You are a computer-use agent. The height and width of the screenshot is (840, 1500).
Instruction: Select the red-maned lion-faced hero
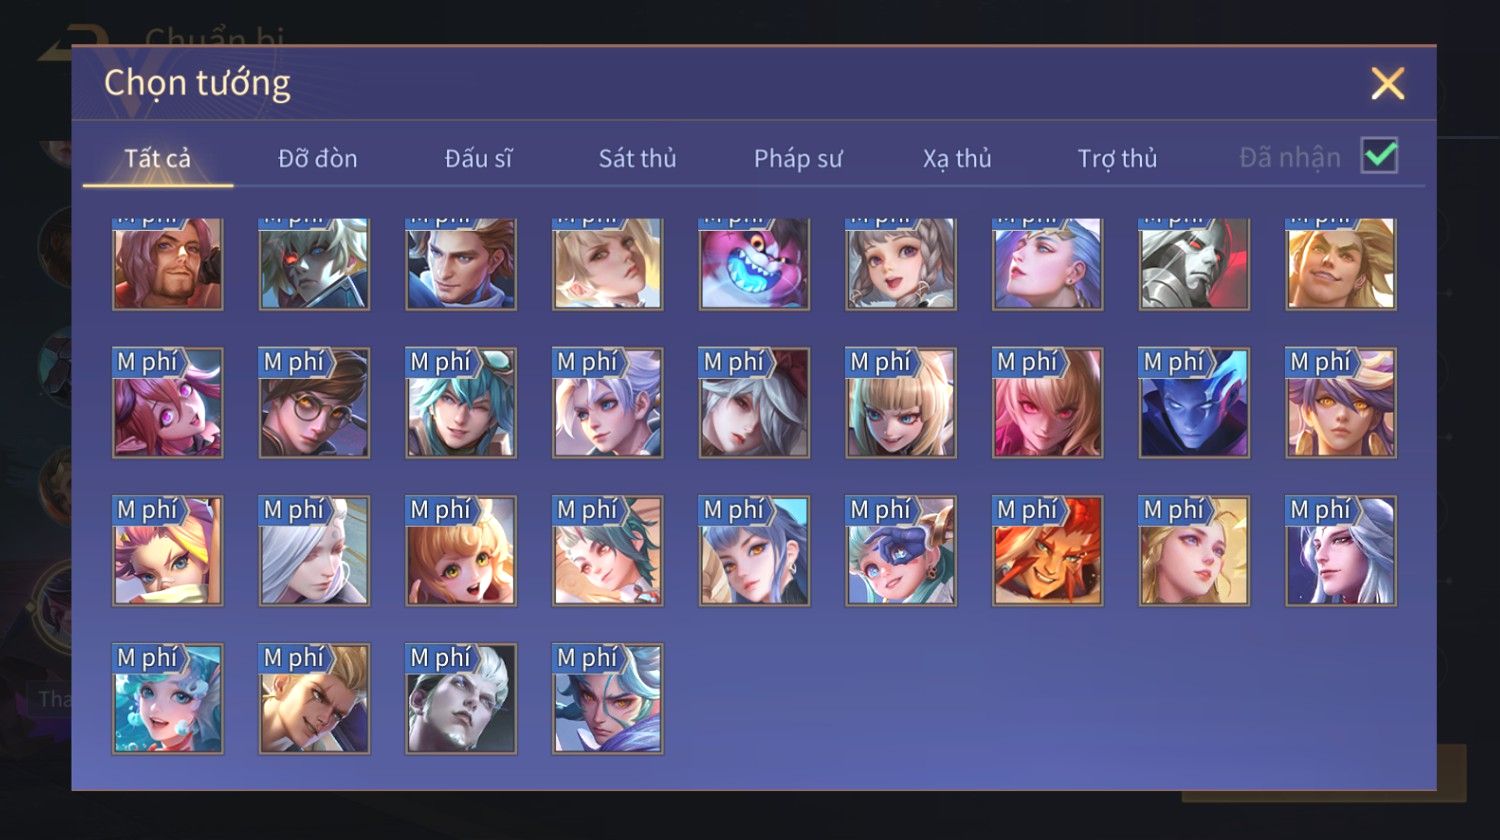[x=1047, y=551]
